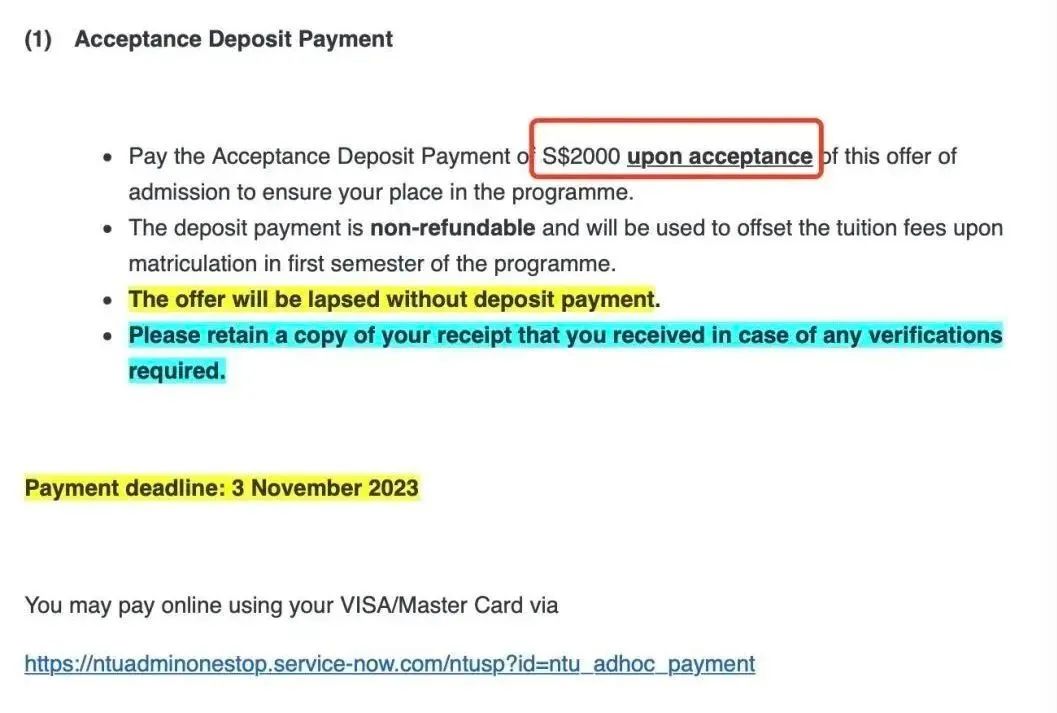Click bullet before 'Pay the Acceptance Deposit'
This screenshot has height=713, width=1057.
tap(108, 158)
